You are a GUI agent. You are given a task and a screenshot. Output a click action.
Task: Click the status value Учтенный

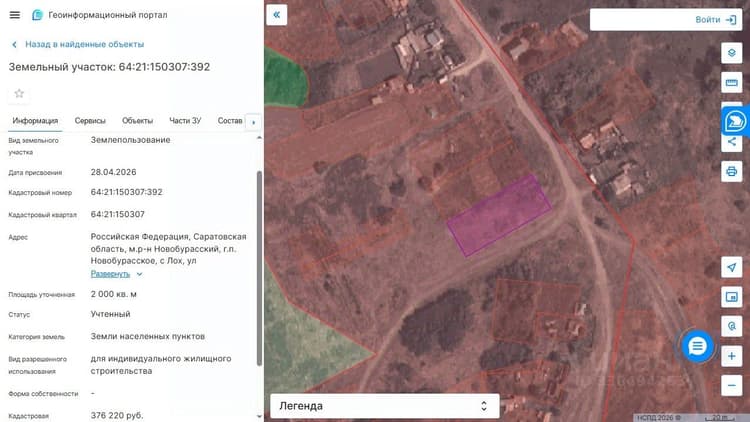110,314
